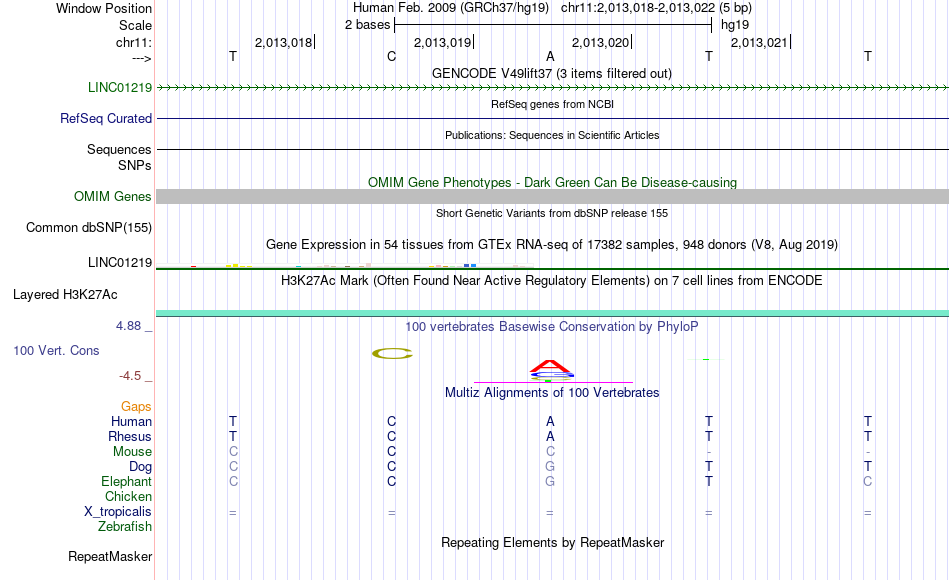
Task: Click the OMIM Gene Phenotypes track title
Action: 552,182
